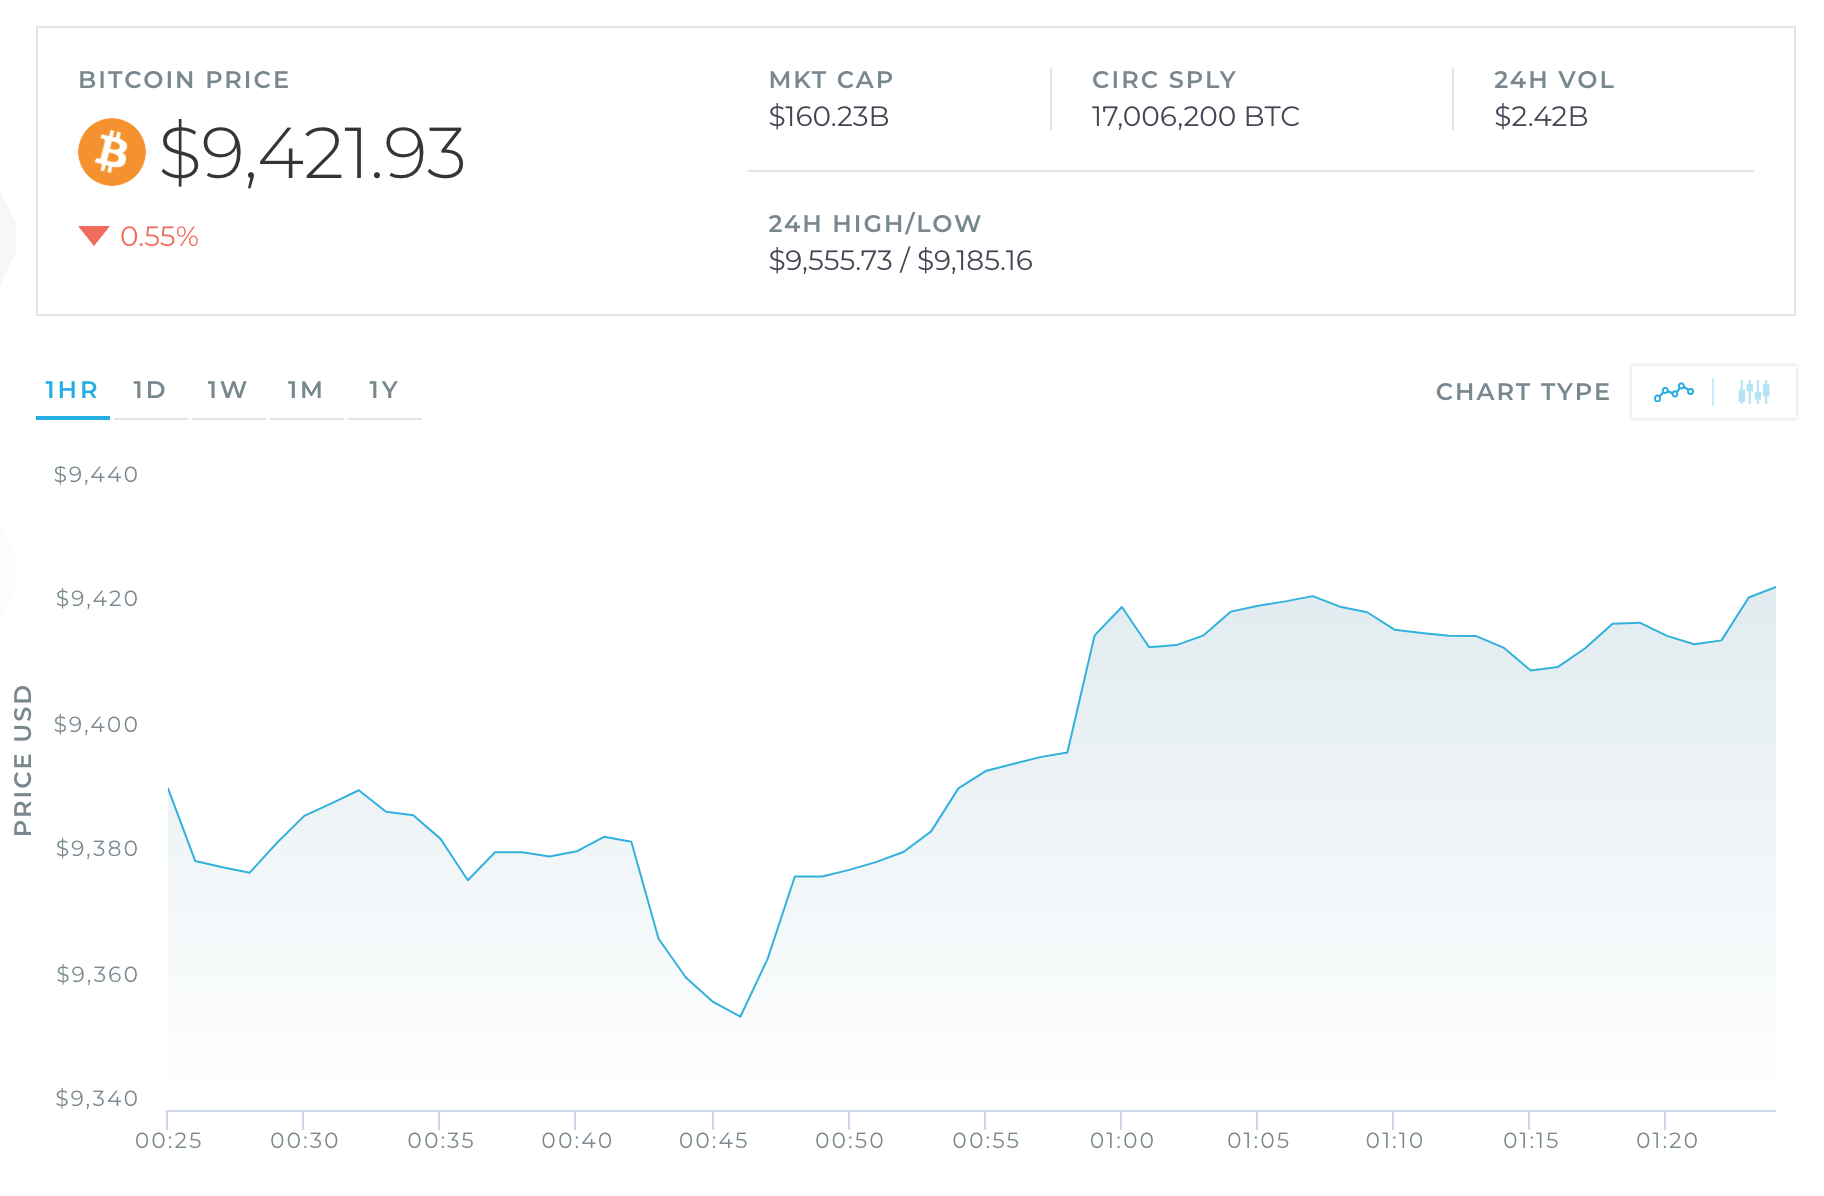Click the $9,360 y-axis label
This screenshot has height=1196, width=1824.
(x=96, y=975)
